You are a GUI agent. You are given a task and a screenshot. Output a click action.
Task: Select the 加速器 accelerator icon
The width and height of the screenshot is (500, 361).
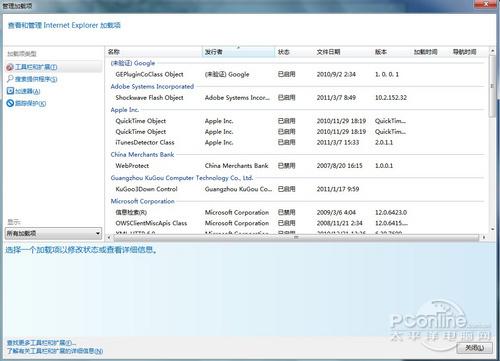(x=10, y=91)
